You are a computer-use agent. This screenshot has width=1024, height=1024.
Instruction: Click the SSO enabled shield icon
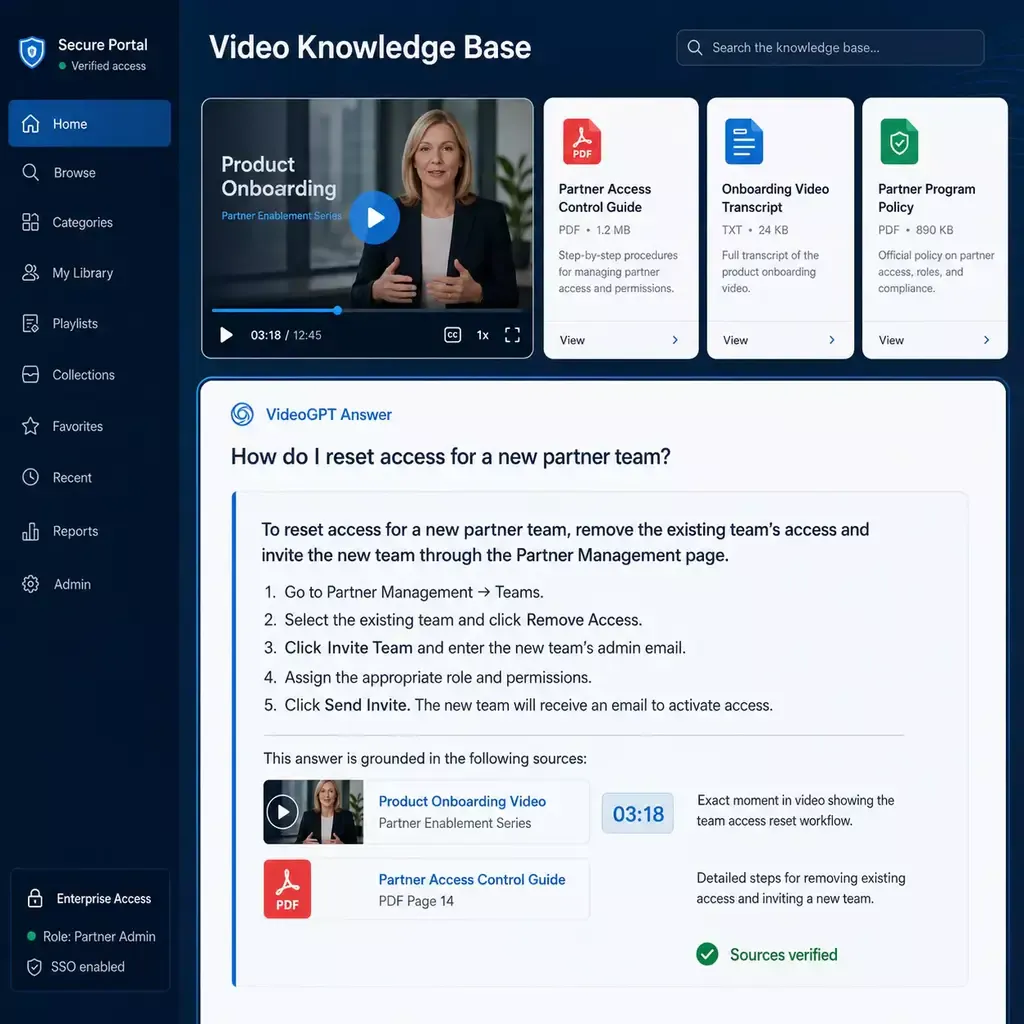pos(35,967)
